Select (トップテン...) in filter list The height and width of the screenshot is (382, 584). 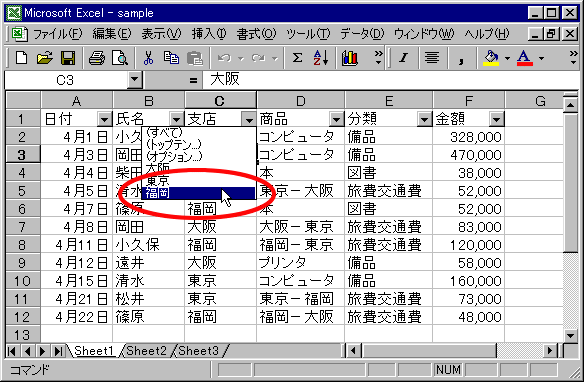199,144
